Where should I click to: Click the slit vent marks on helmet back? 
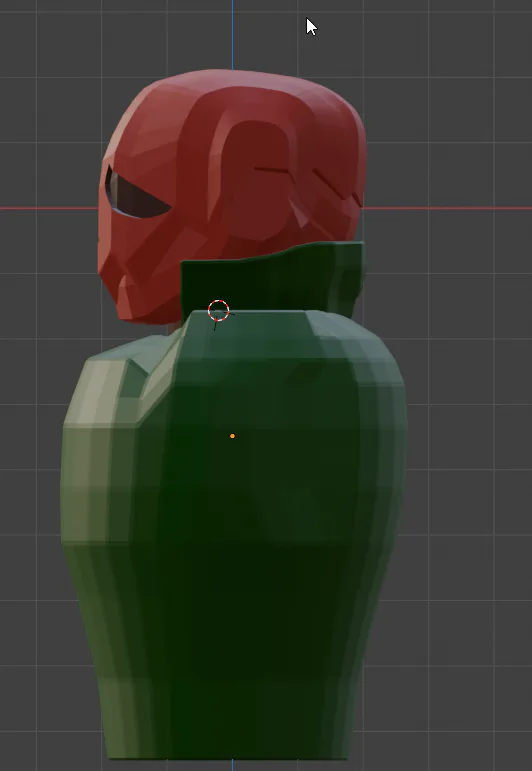[309, 184]
